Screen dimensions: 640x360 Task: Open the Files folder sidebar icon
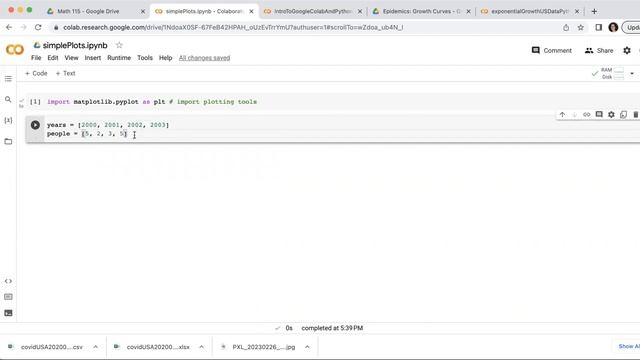coord(8,141)
